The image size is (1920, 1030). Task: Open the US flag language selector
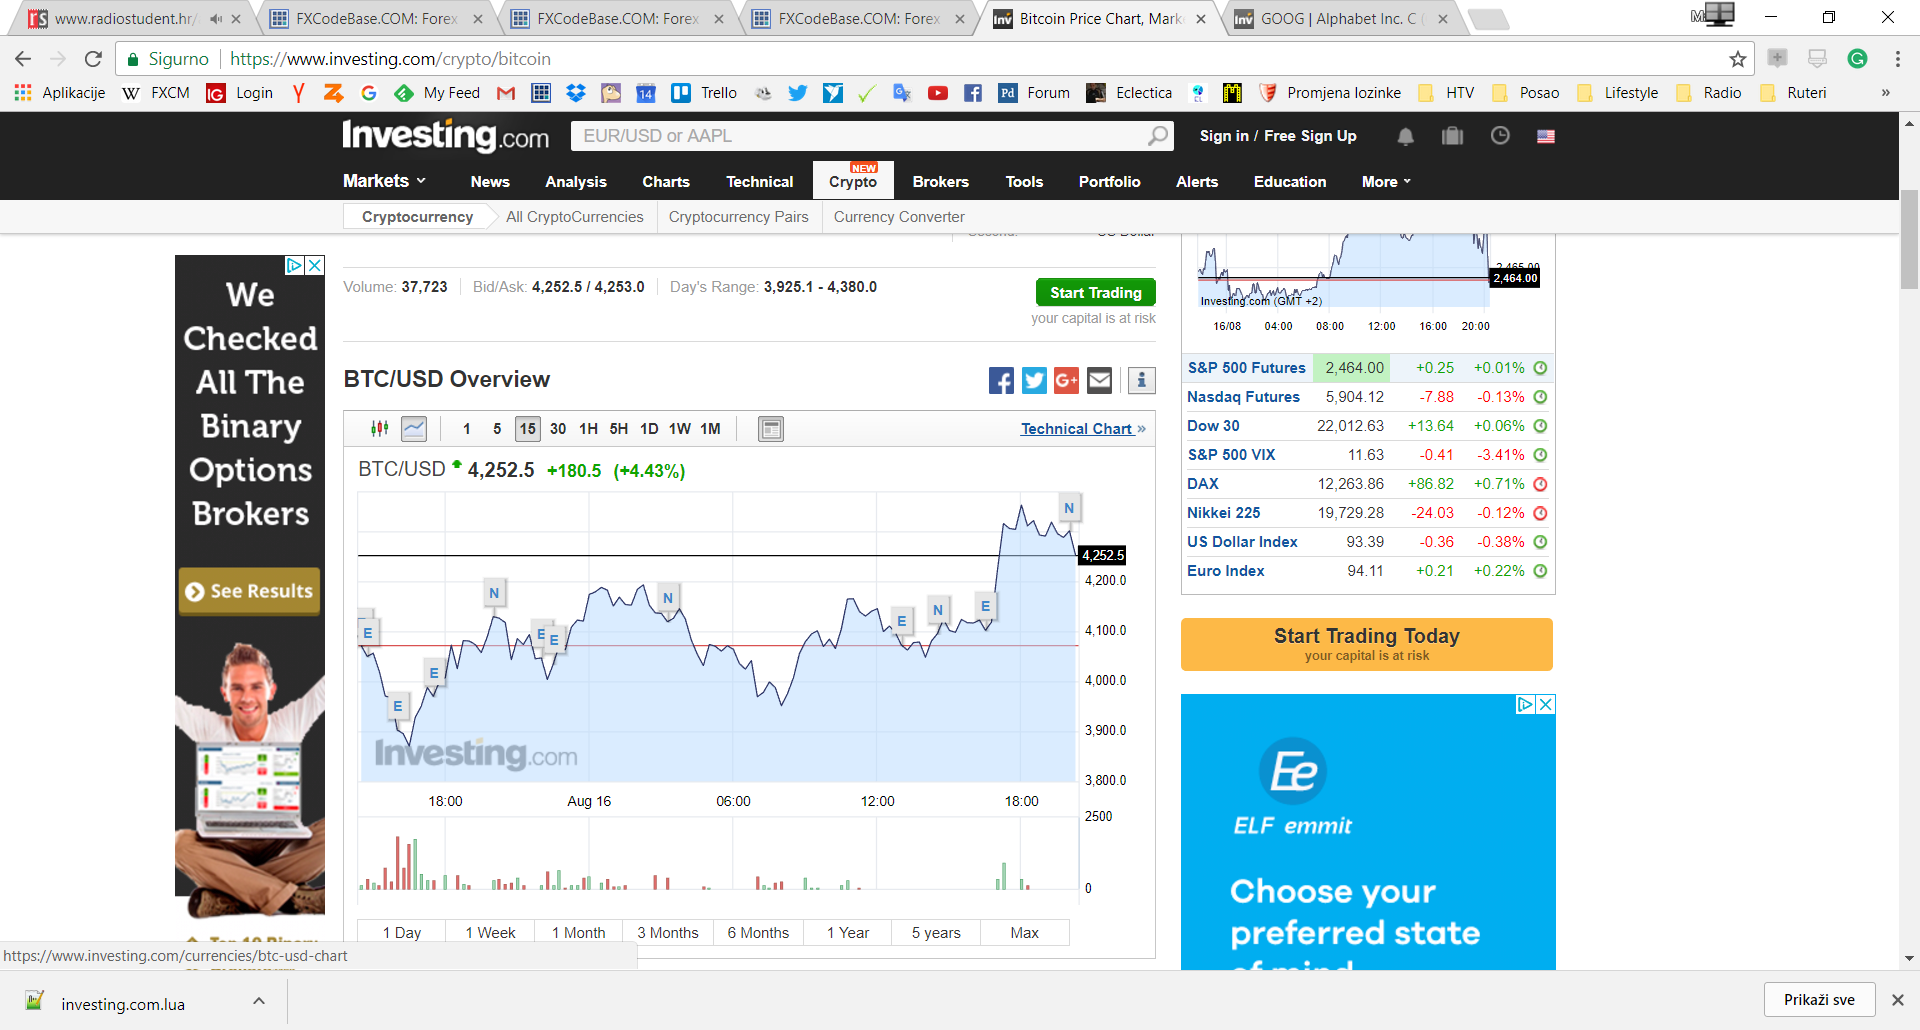(x=1546, y=136)
